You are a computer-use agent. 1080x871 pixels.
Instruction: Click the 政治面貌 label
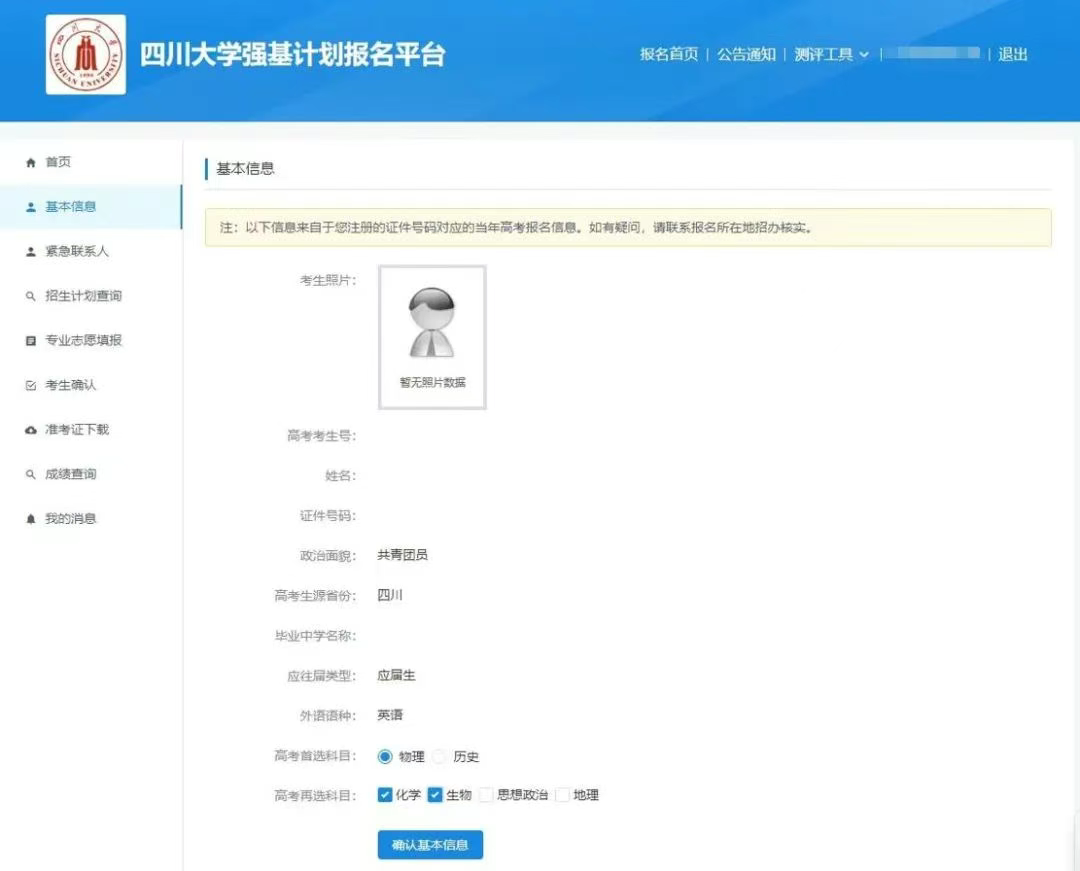click(328, 556)
